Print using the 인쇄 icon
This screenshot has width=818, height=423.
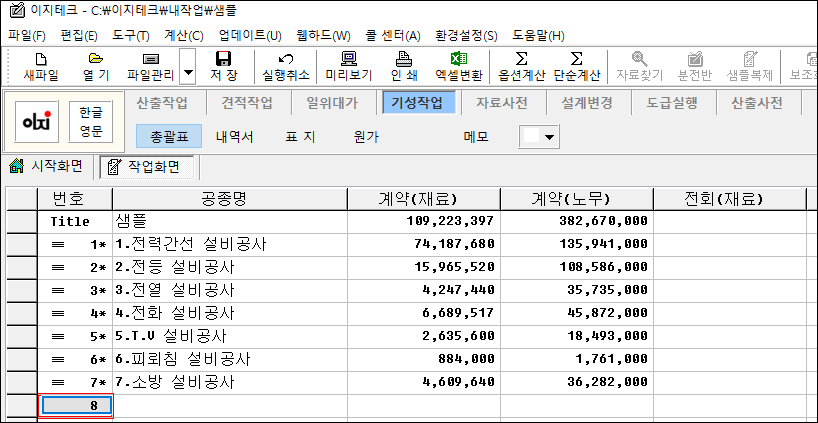pos(404,66)
